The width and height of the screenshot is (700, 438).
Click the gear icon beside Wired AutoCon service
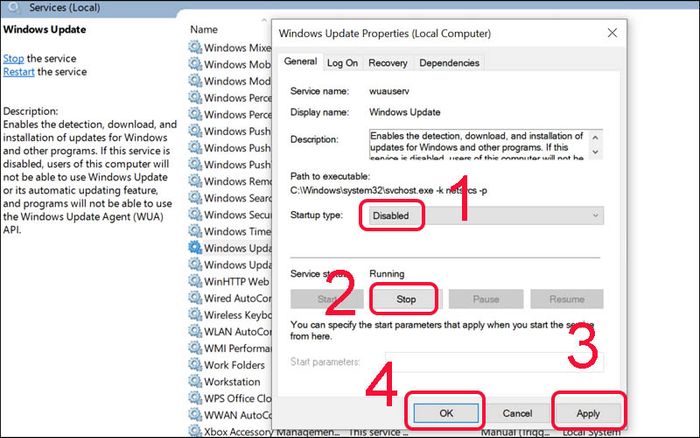click(x=195, y=298)
